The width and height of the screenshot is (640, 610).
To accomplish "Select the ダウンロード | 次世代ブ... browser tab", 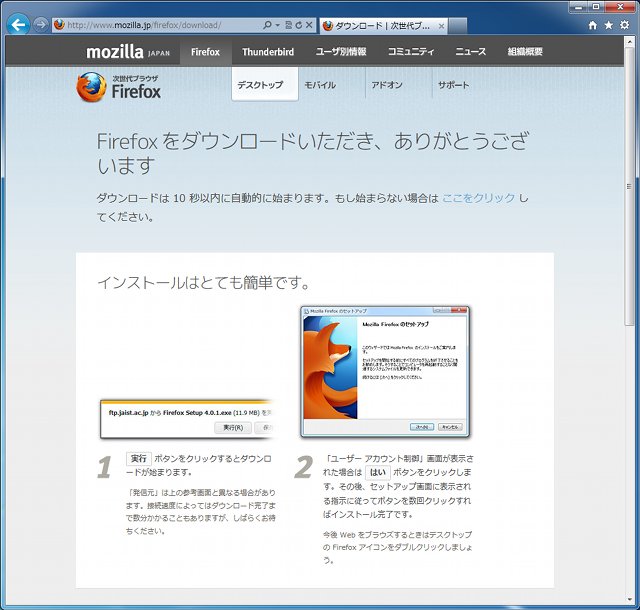I will tap(384, 26).
